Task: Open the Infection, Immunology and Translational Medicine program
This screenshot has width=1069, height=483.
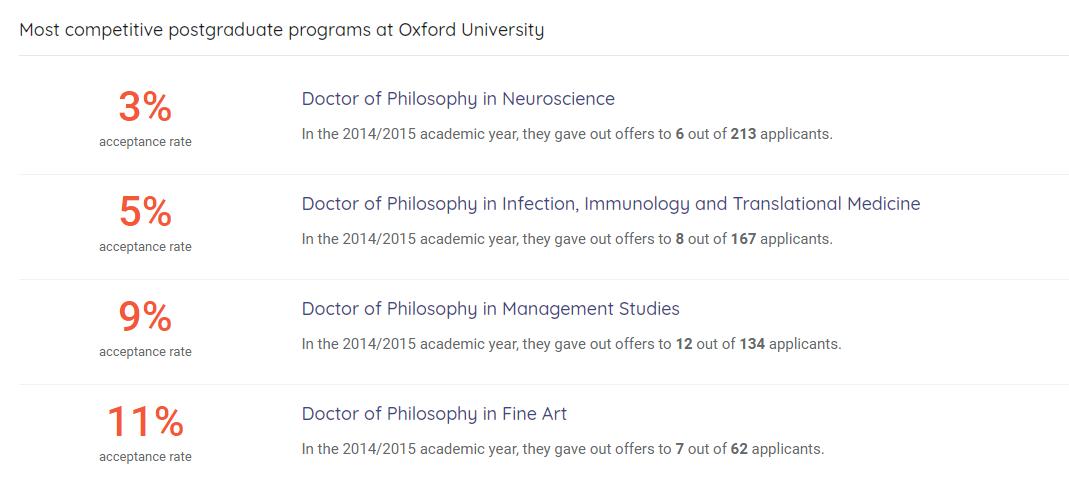Action: 610,204
